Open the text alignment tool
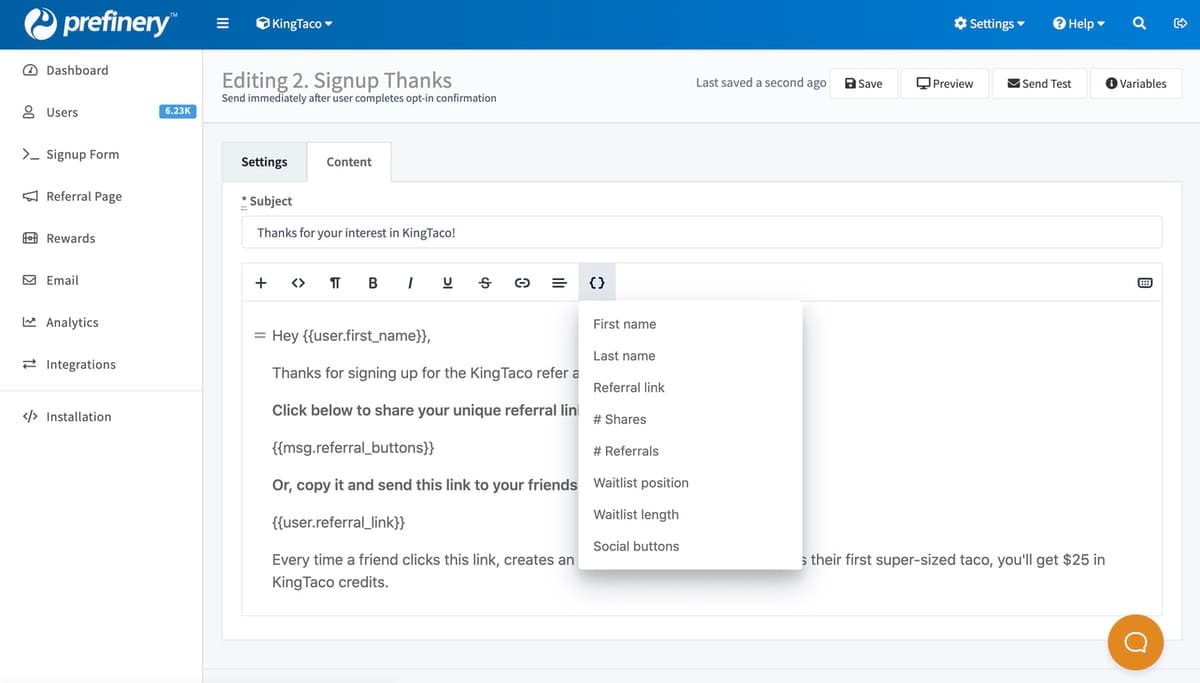 [559, 283]
